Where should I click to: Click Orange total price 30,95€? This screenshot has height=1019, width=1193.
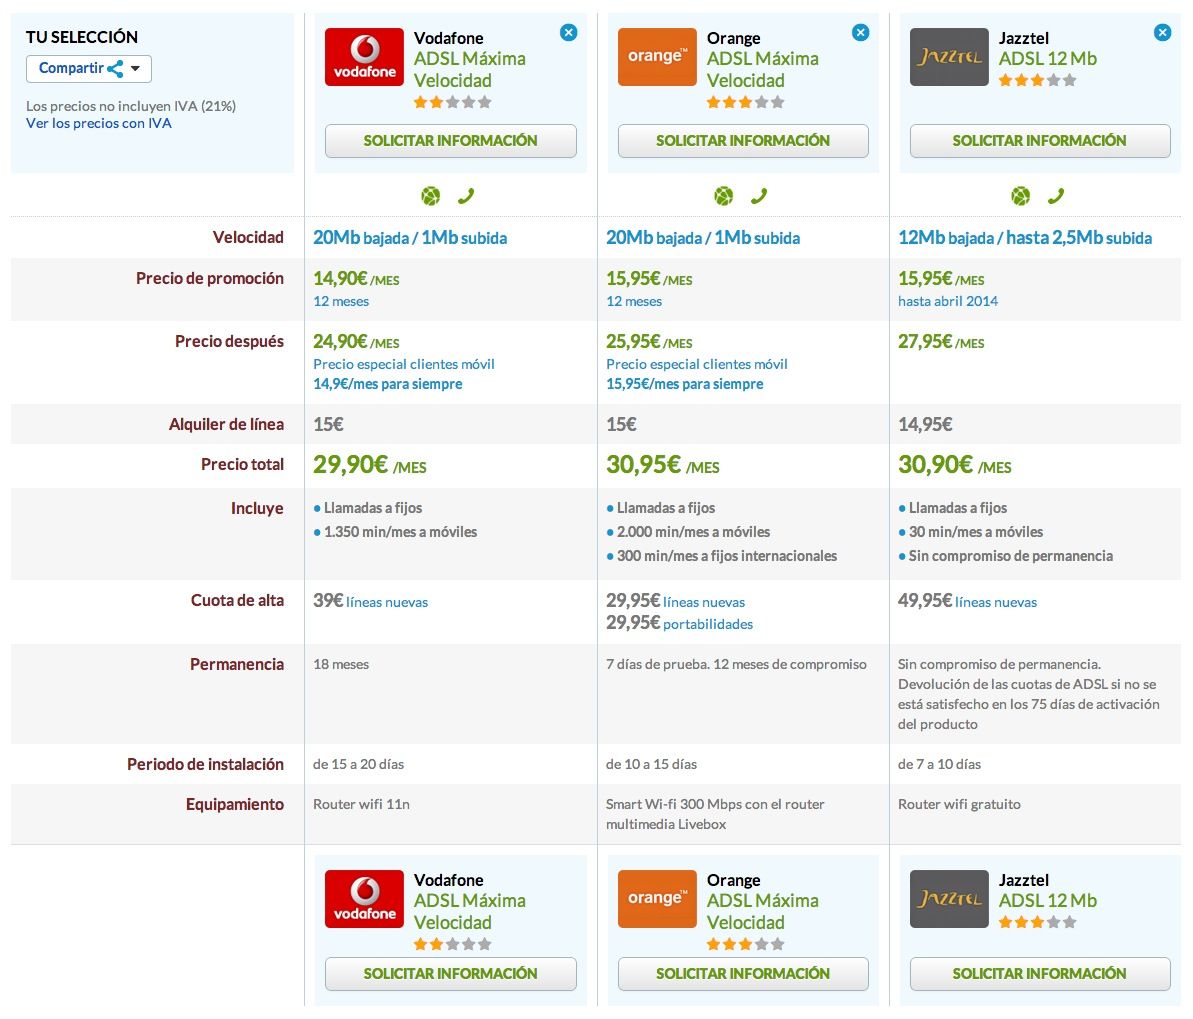pos(663,465)
